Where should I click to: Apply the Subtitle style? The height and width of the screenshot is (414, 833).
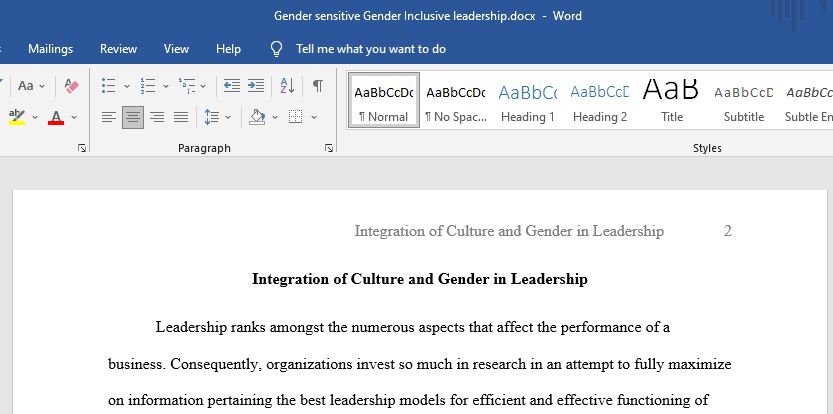click(744, 100)
